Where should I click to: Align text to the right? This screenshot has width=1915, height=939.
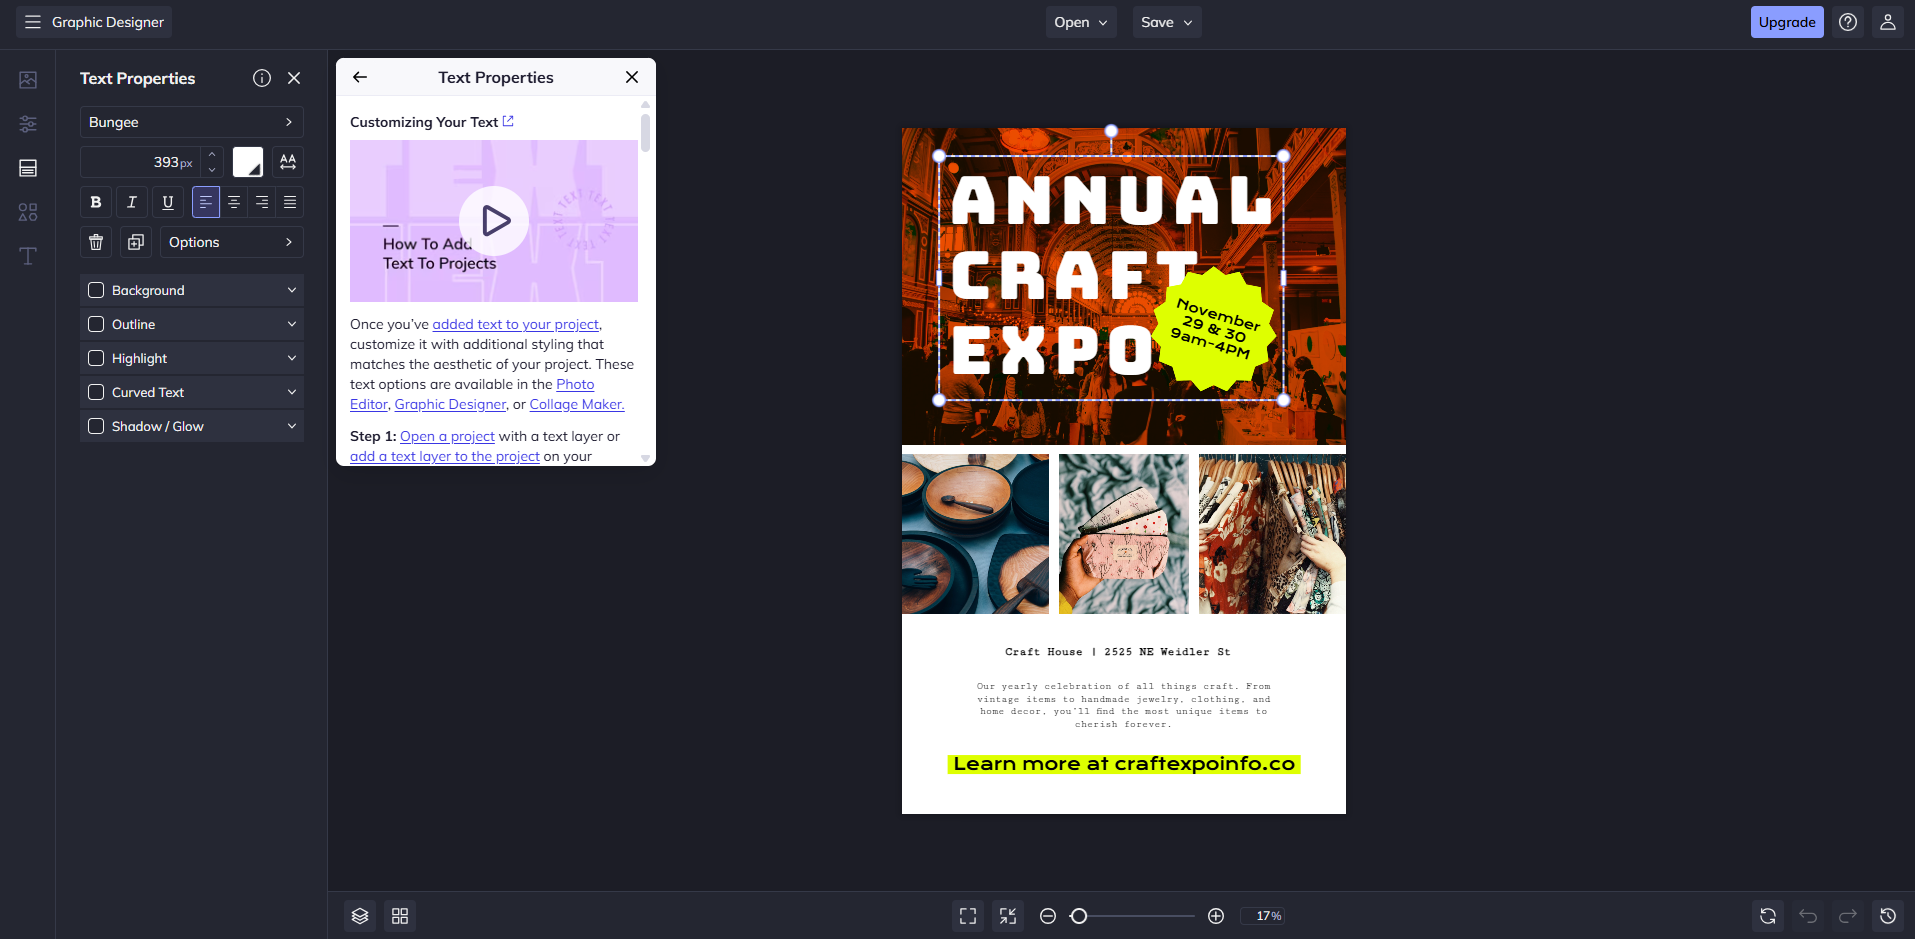(x=262, y=202)
